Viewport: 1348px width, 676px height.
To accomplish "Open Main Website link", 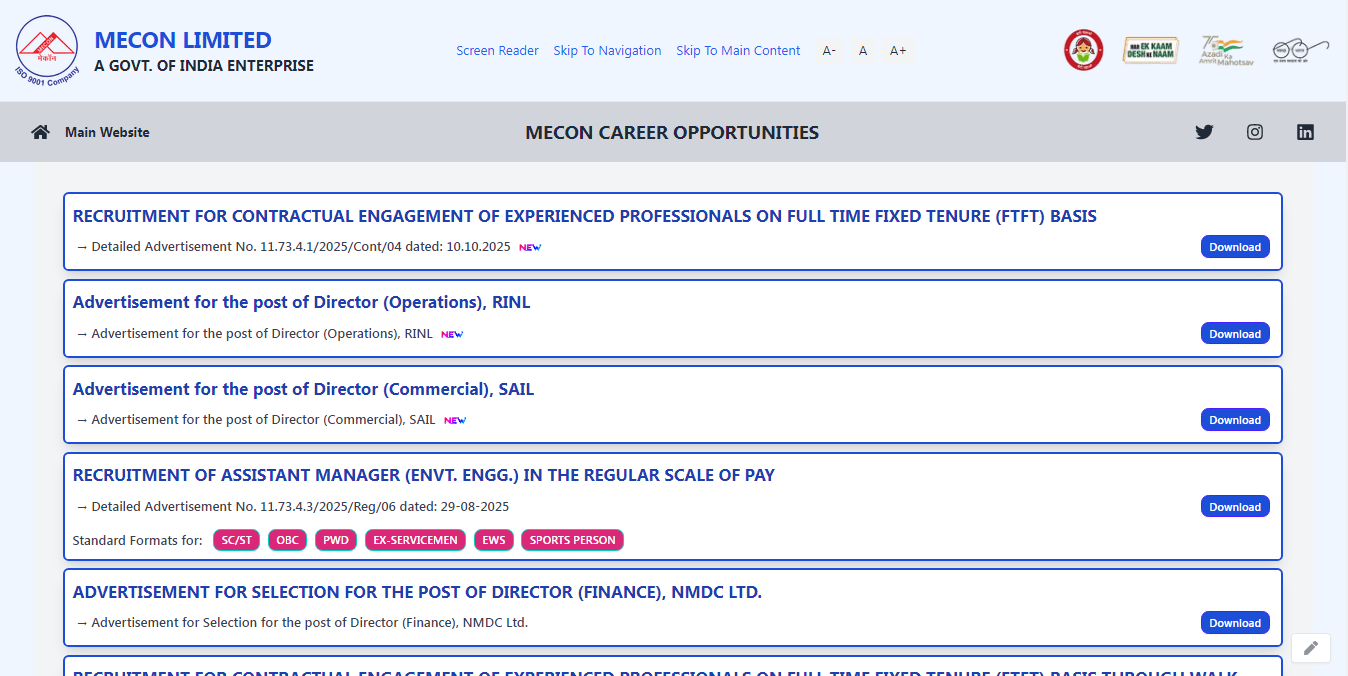I will coord(106,131).
